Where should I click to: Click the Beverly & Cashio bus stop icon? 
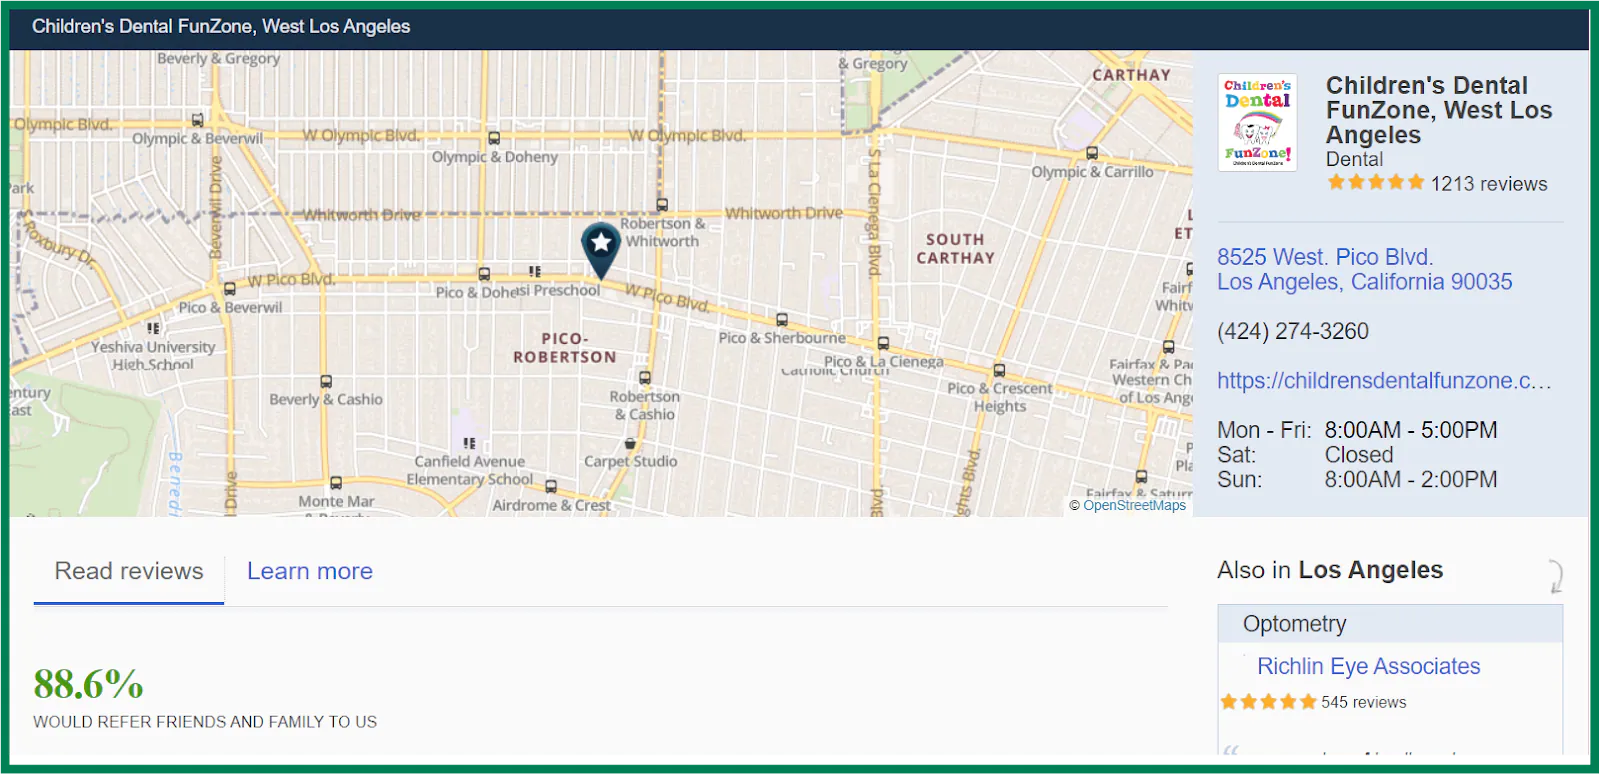(326, 382)
